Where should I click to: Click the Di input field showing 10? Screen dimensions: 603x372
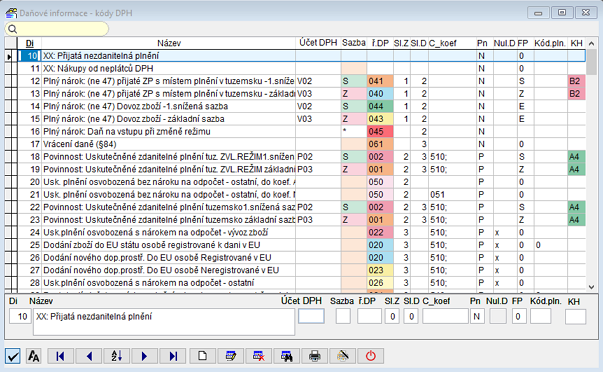20,317
